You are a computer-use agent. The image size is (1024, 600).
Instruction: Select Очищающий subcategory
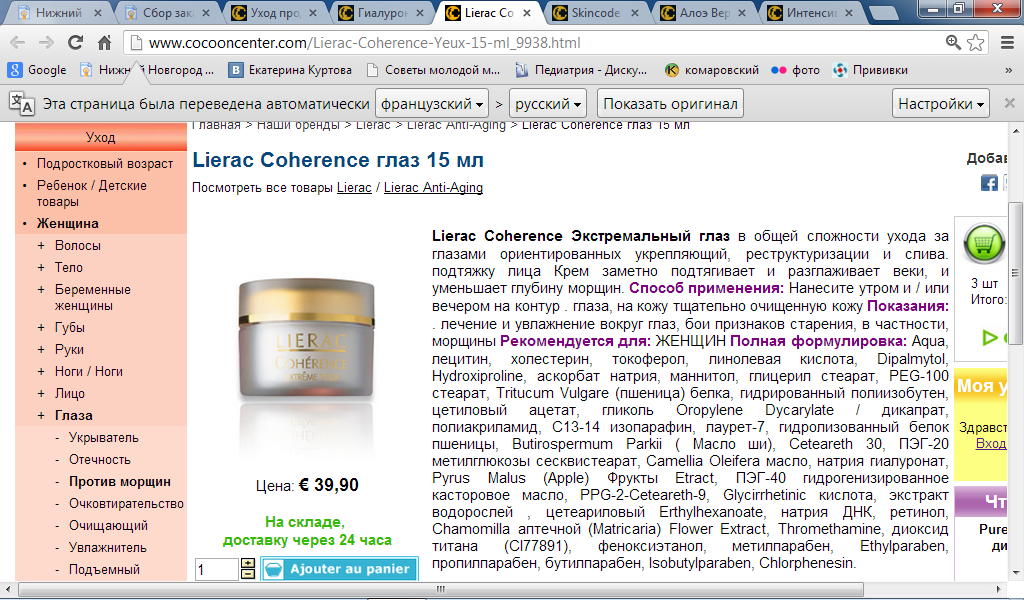click(108, 525)
